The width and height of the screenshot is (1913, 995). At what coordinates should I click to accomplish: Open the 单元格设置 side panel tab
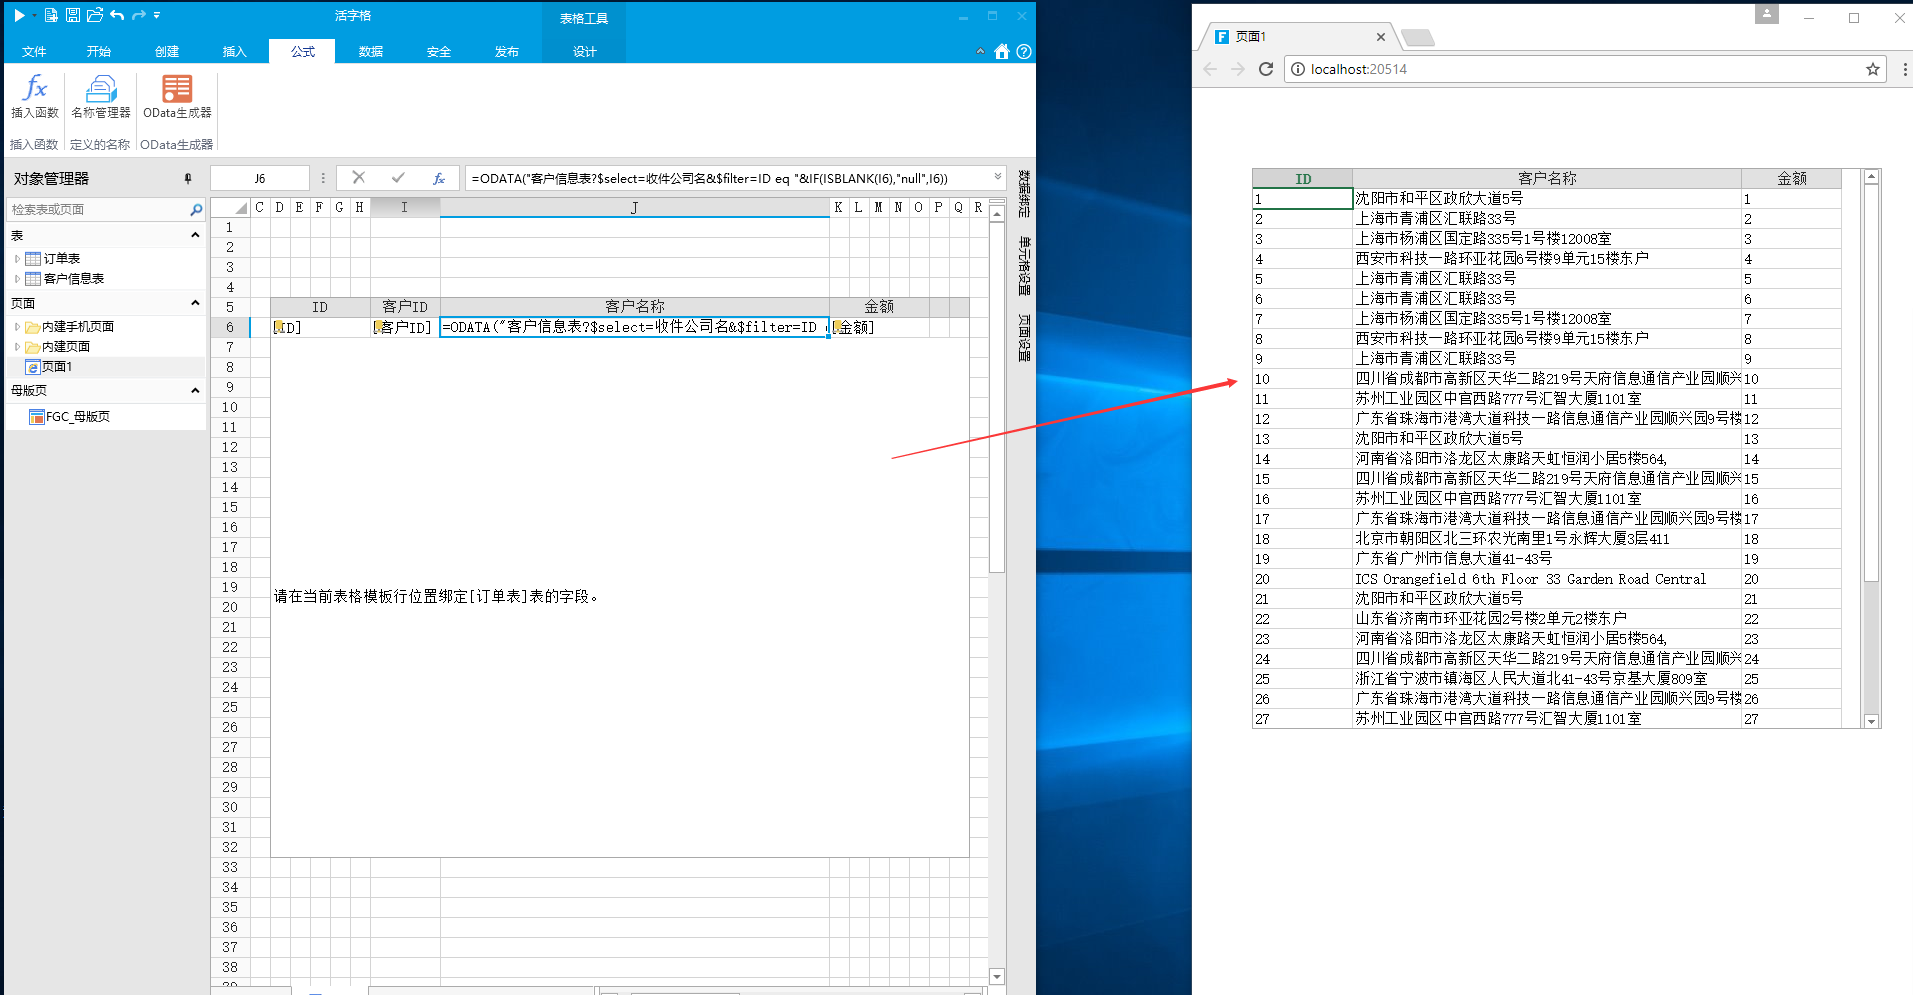[1024, 266]
